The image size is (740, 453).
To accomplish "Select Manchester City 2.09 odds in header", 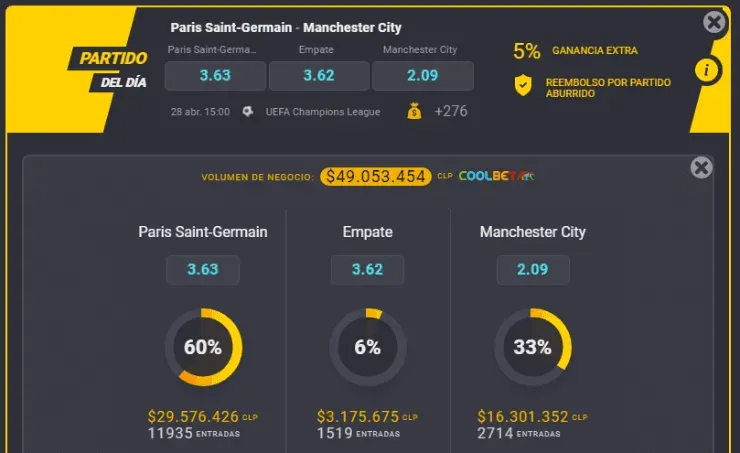I will click(423, 76).
